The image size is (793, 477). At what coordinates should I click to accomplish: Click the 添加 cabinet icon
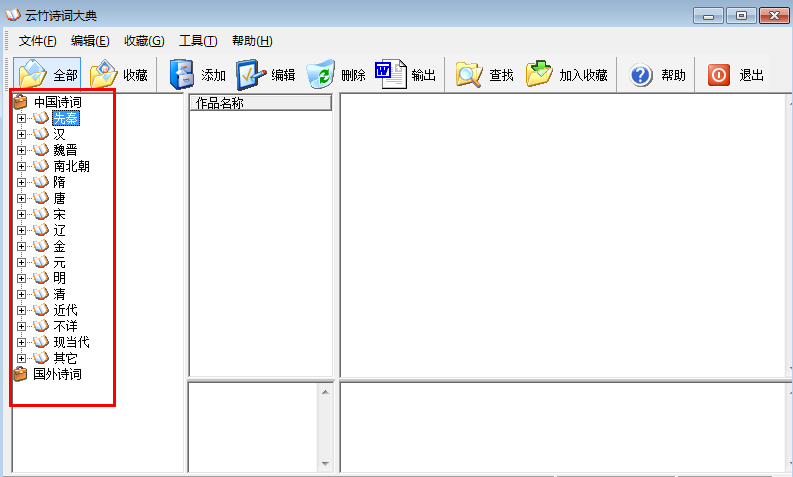(181, 75)
